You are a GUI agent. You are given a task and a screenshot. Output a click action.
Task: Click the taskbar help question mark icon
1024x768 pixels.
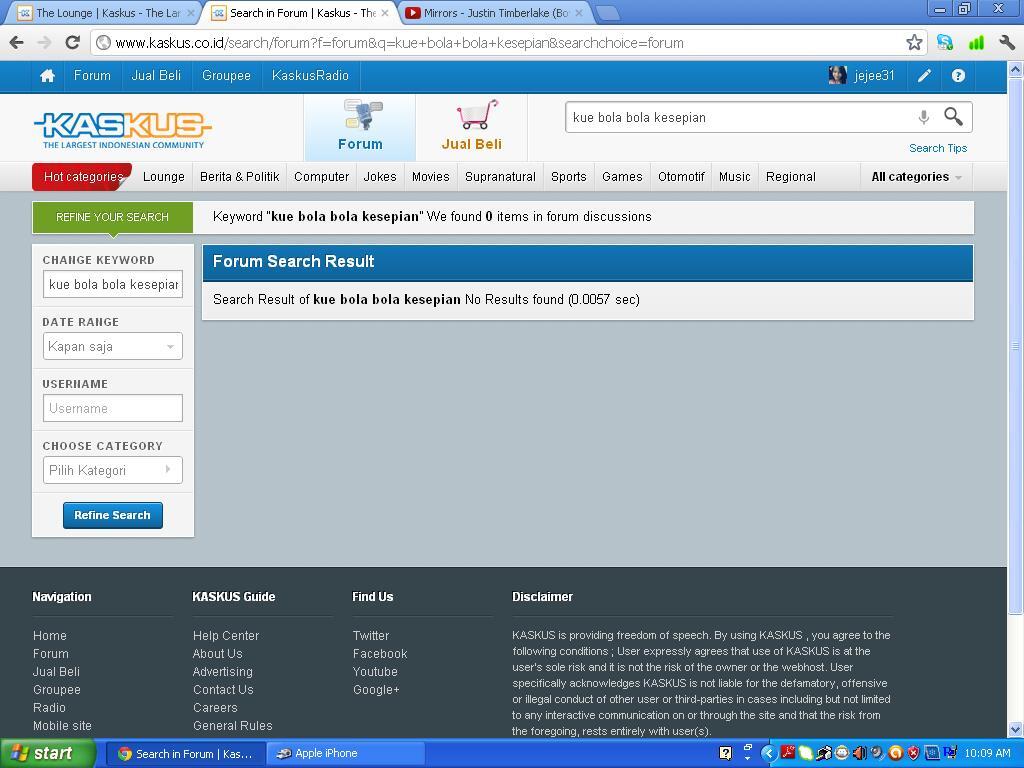coord(725,753)
